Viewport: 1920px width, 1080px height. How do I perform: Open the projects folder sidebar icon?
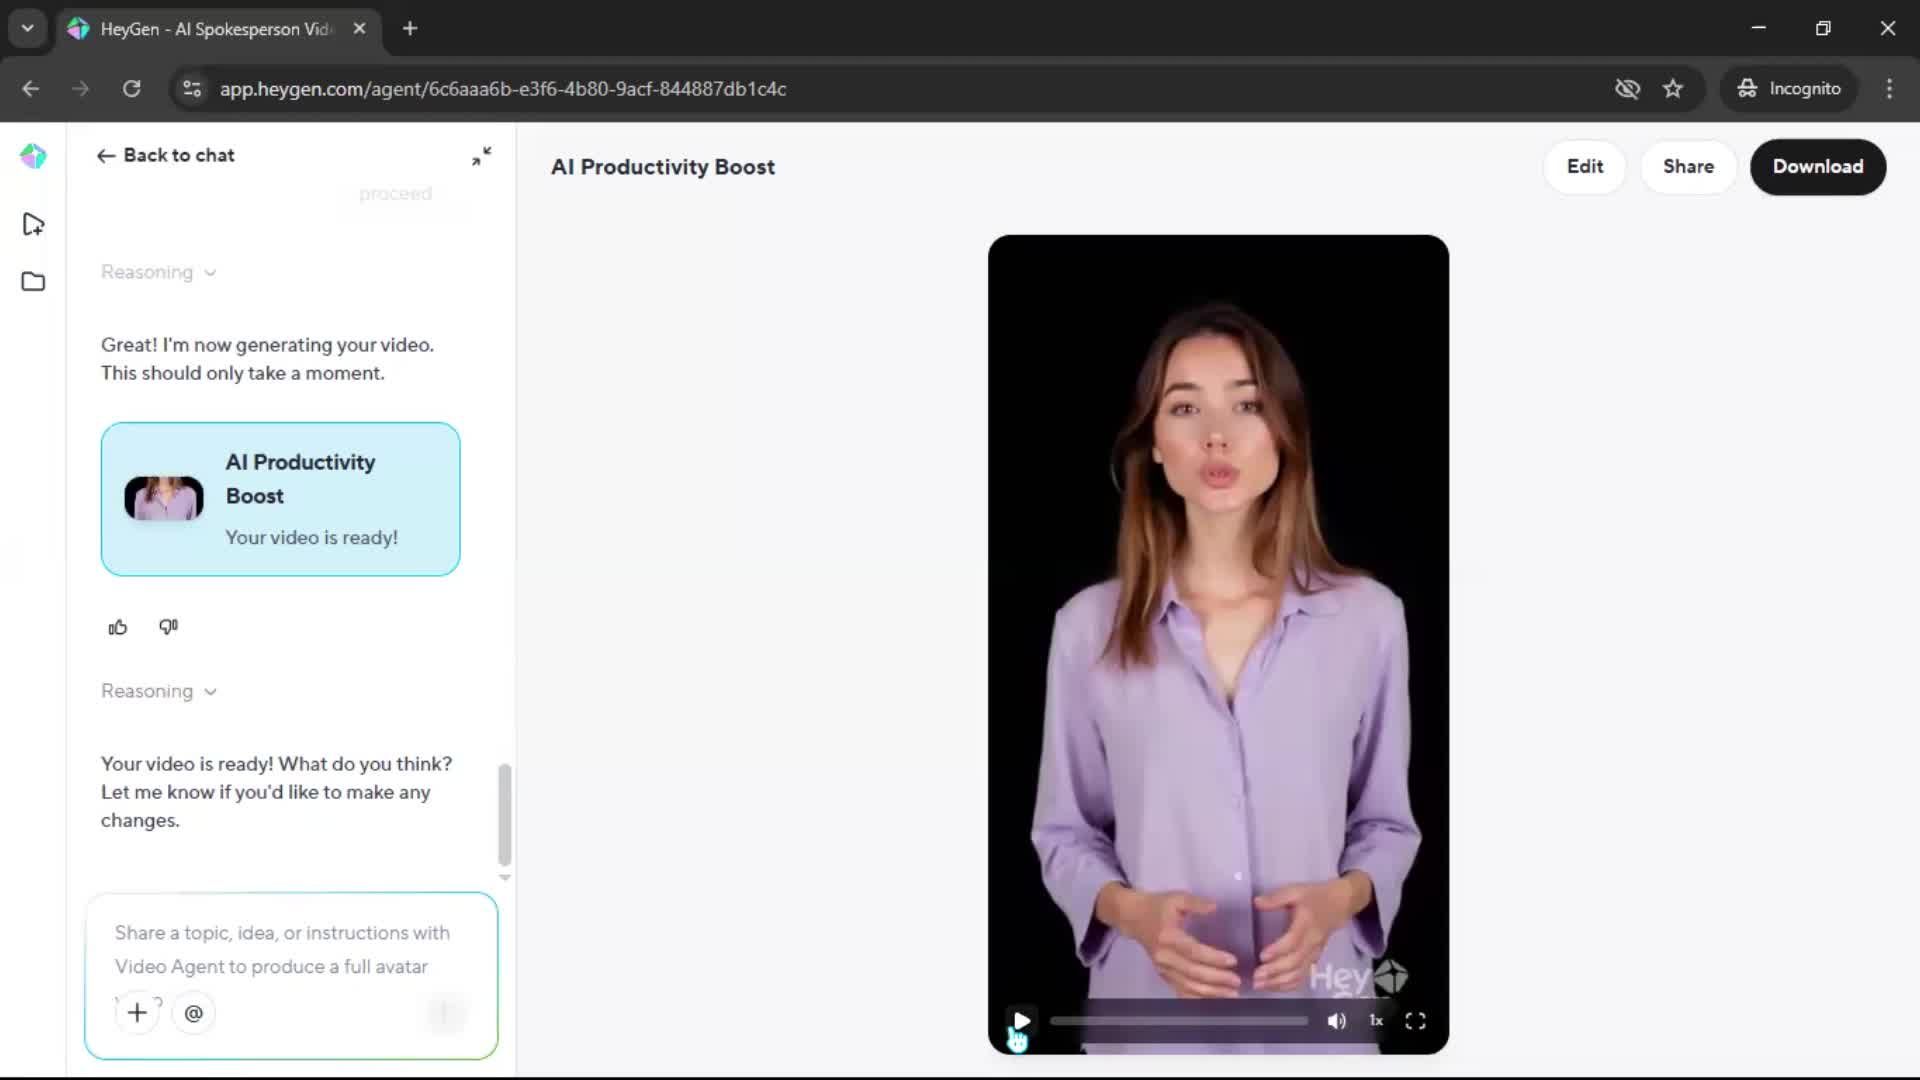[33, 282]
